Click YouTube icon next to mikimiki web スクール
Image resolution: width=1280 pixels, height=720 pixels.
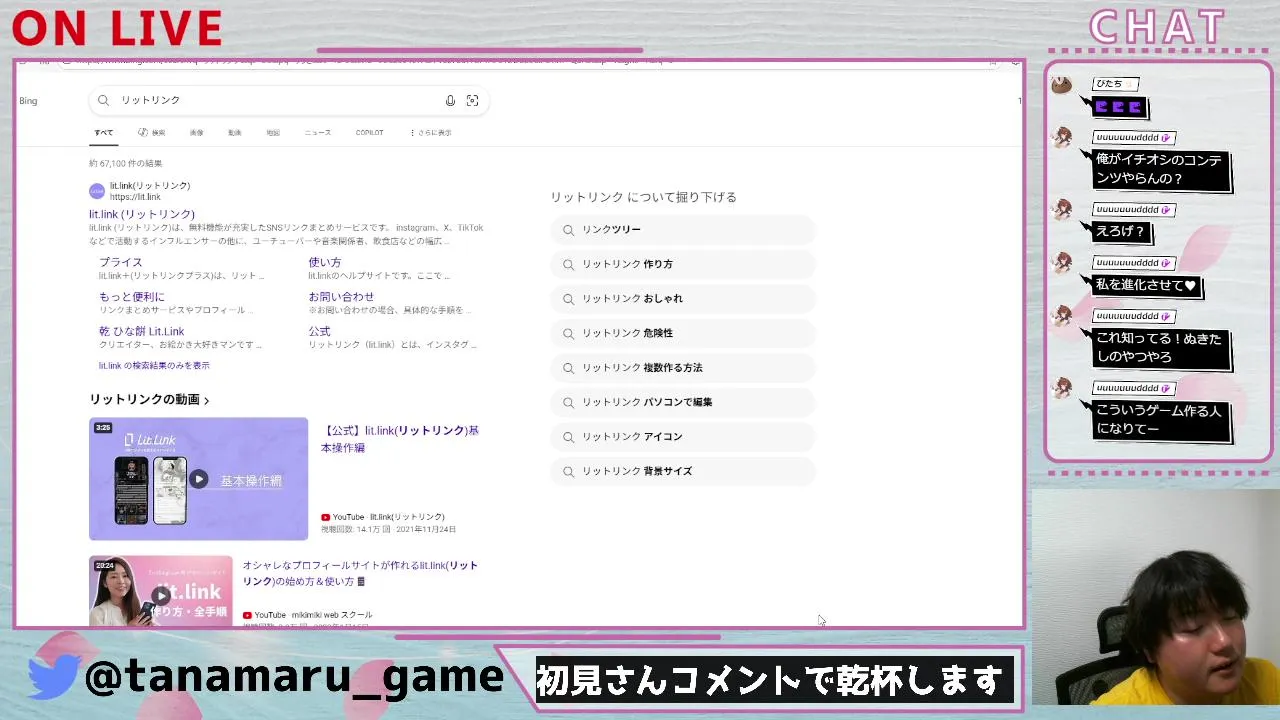(247, 615)
